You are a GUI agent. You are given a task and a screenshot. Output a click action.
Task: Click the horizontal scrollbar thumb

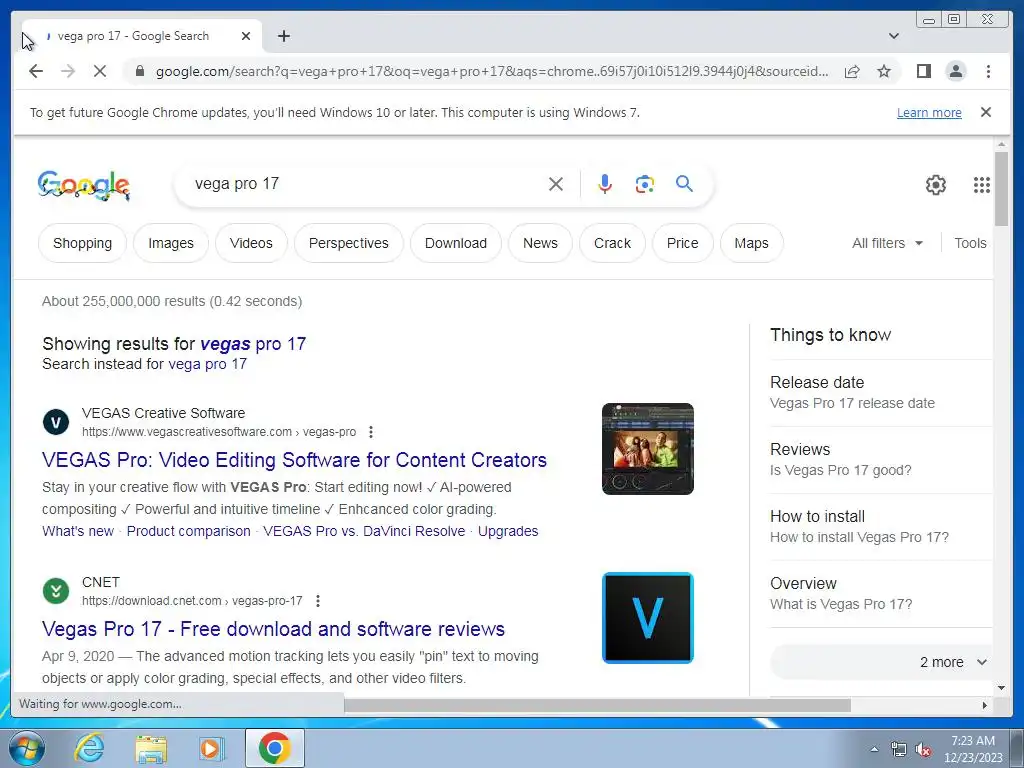point(598,705)
